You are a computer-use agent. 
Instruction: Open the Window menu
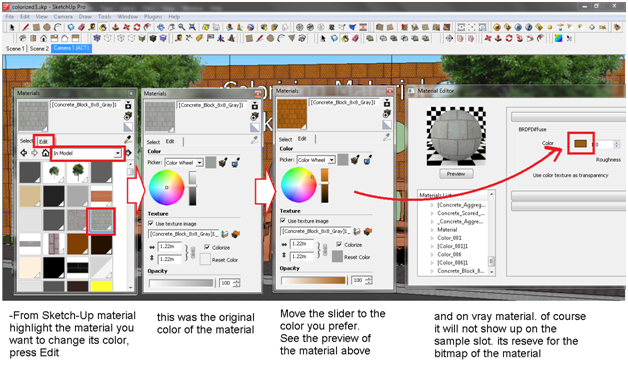coord(127,16)
